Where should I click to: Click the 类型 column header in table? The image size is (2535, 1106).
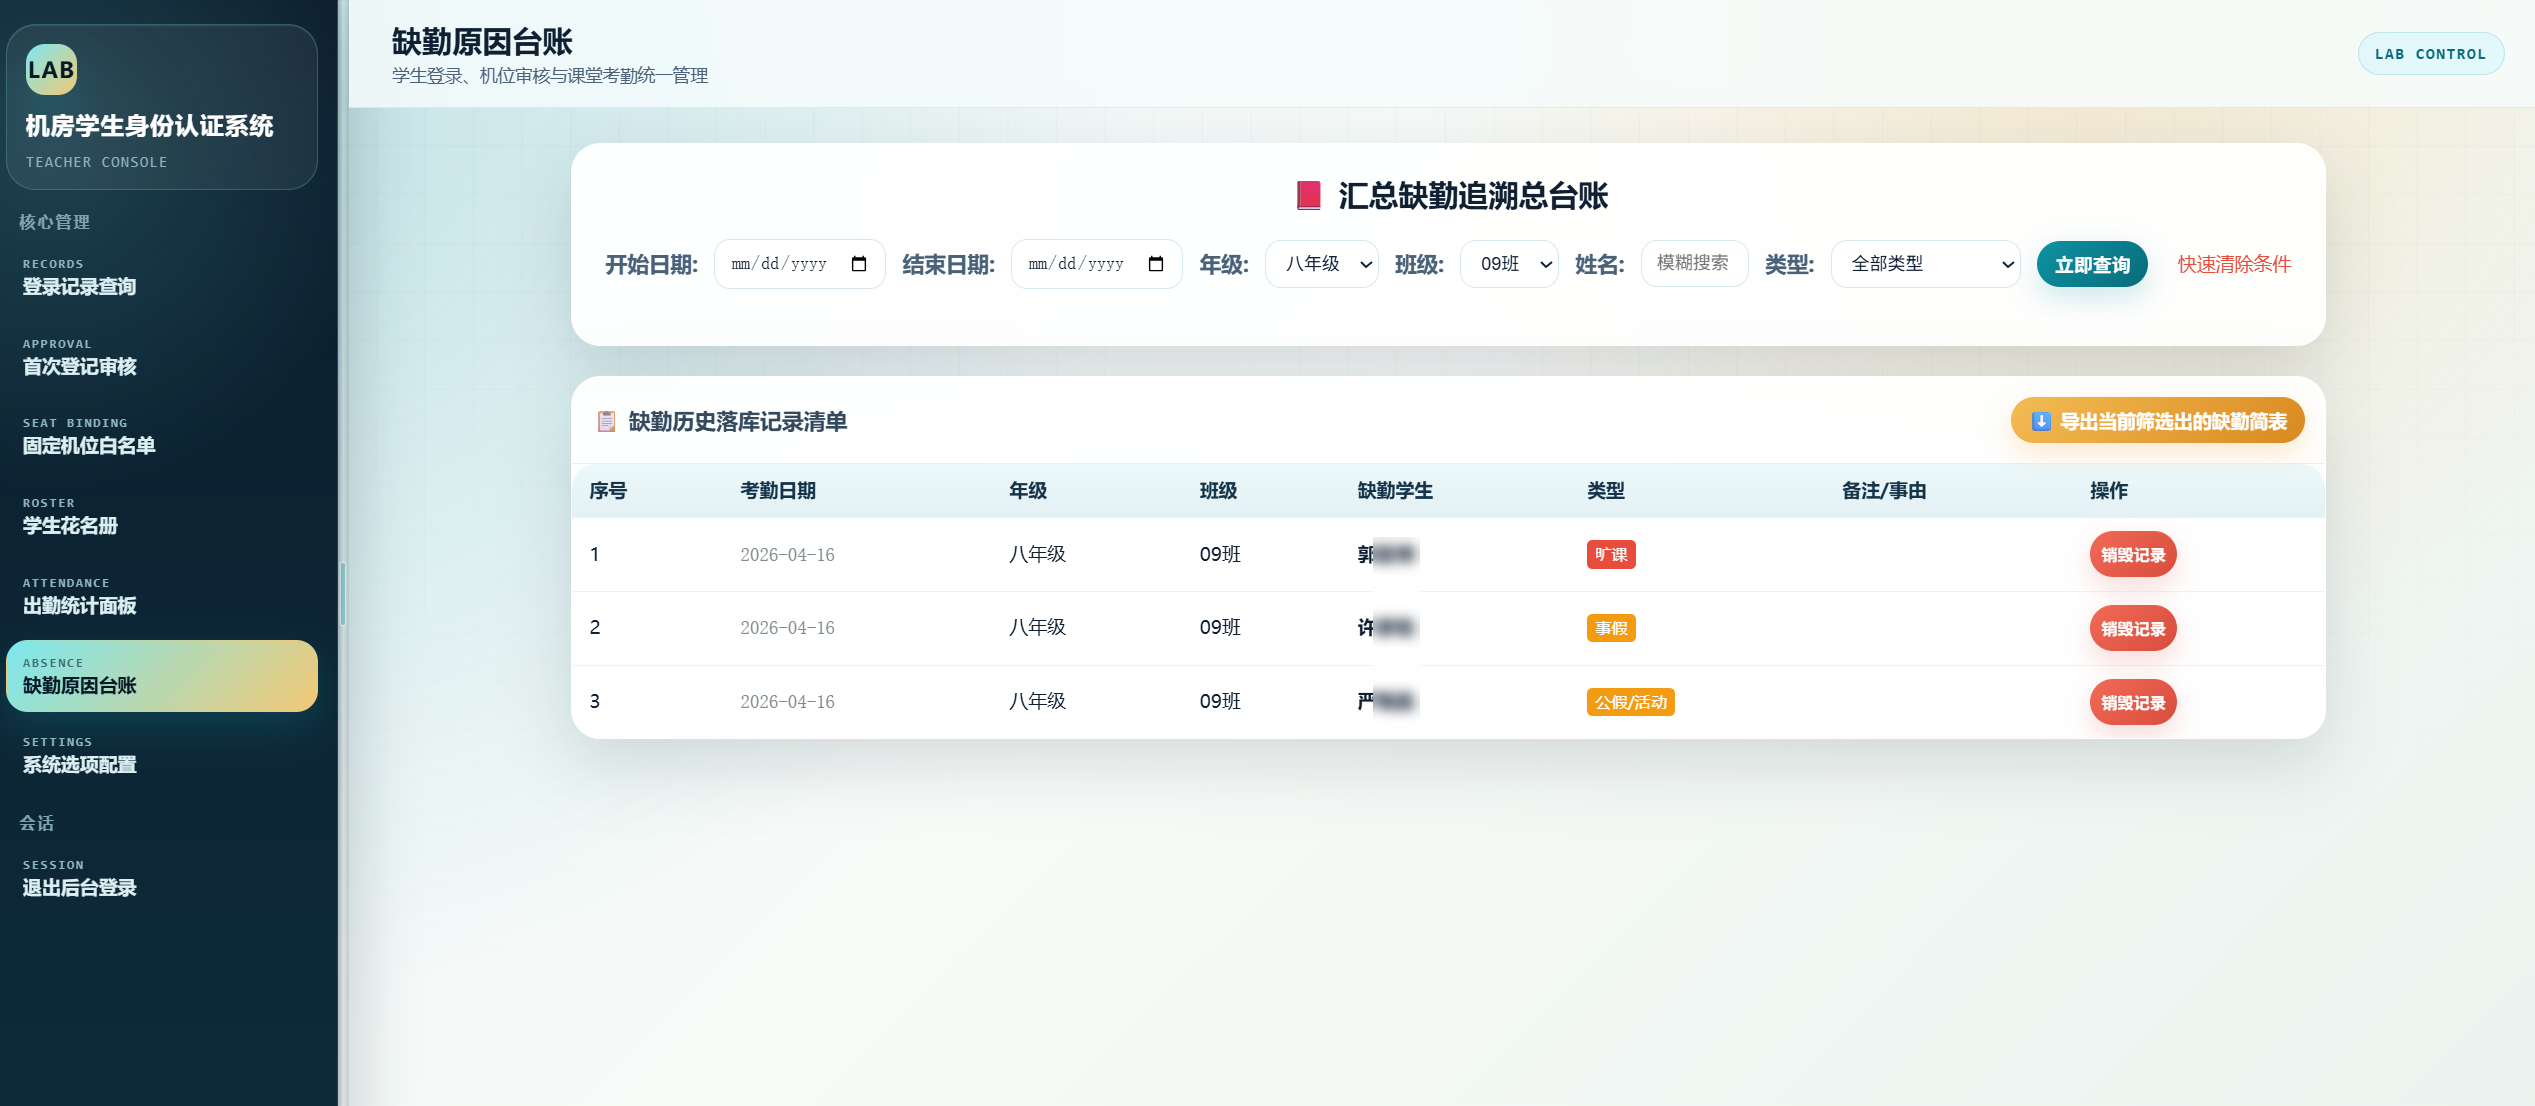[1606, 491]
